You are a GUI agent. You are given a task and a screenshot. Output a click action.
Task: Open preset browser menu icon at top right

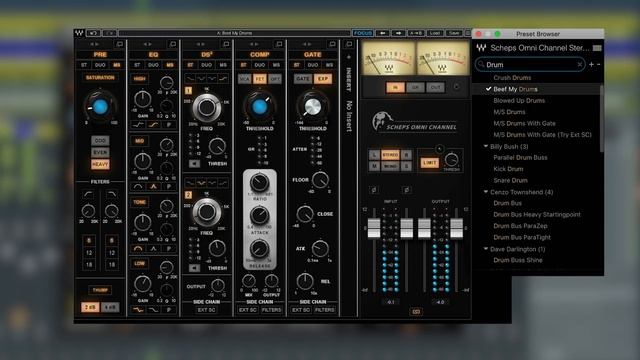[597, 48]
